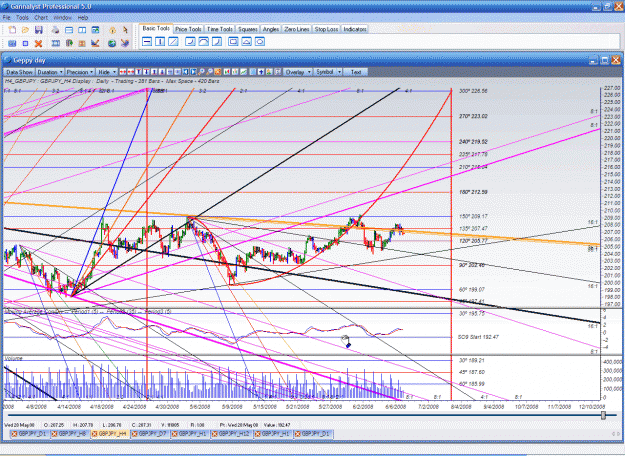Click the New document icon
Screen dimensions: 625x456
[x=12, y=30]
